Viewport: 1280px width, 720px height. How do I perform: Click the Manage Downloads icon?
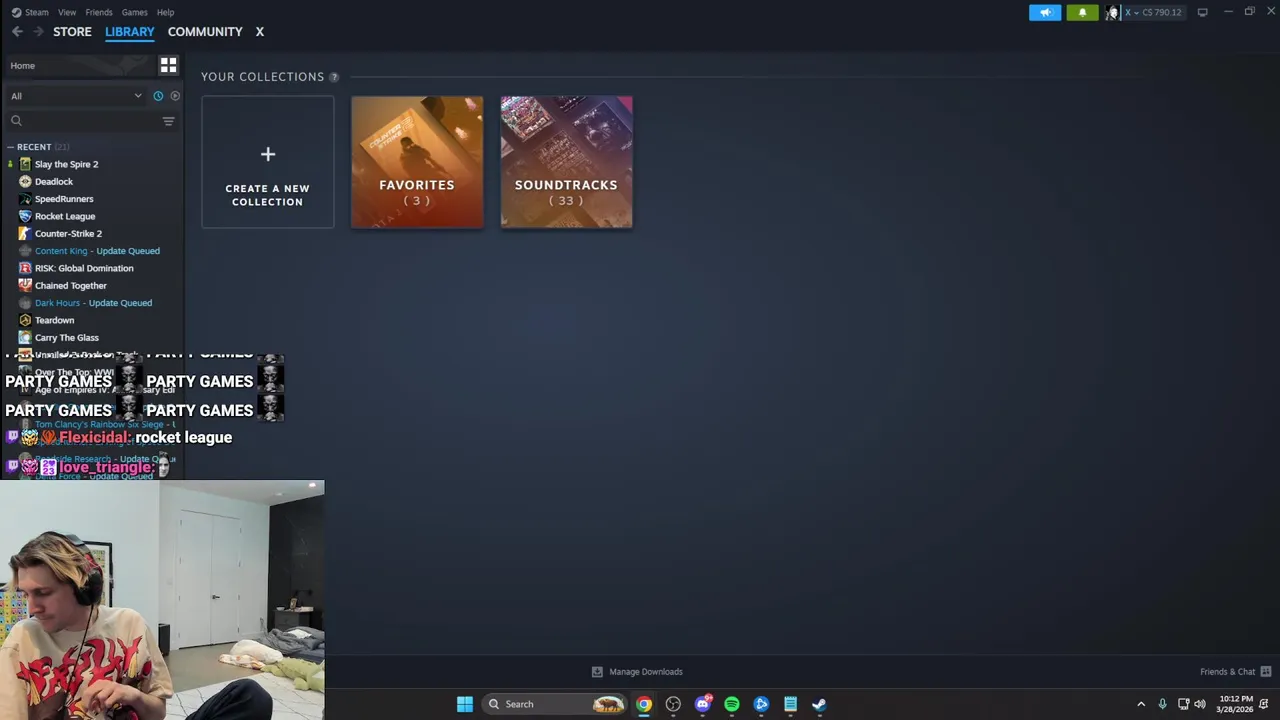(x=597, y=672)
